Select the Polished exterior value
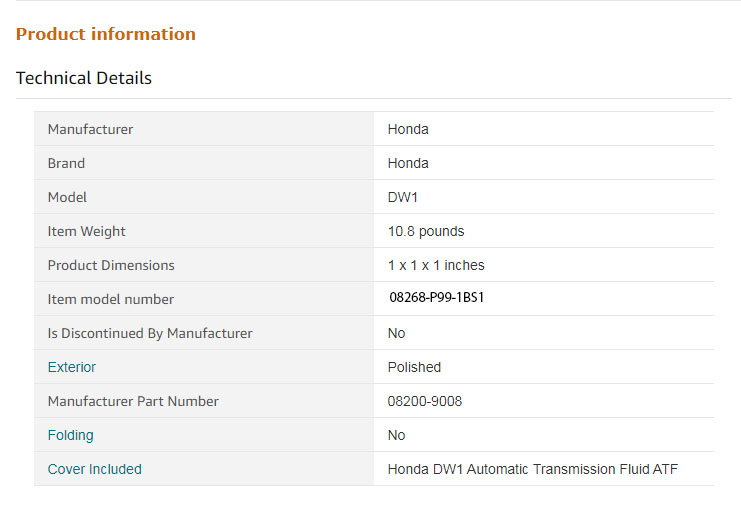The height and width of the screenshot is (516, 741). pyautogui.click(x=414, y=367)
